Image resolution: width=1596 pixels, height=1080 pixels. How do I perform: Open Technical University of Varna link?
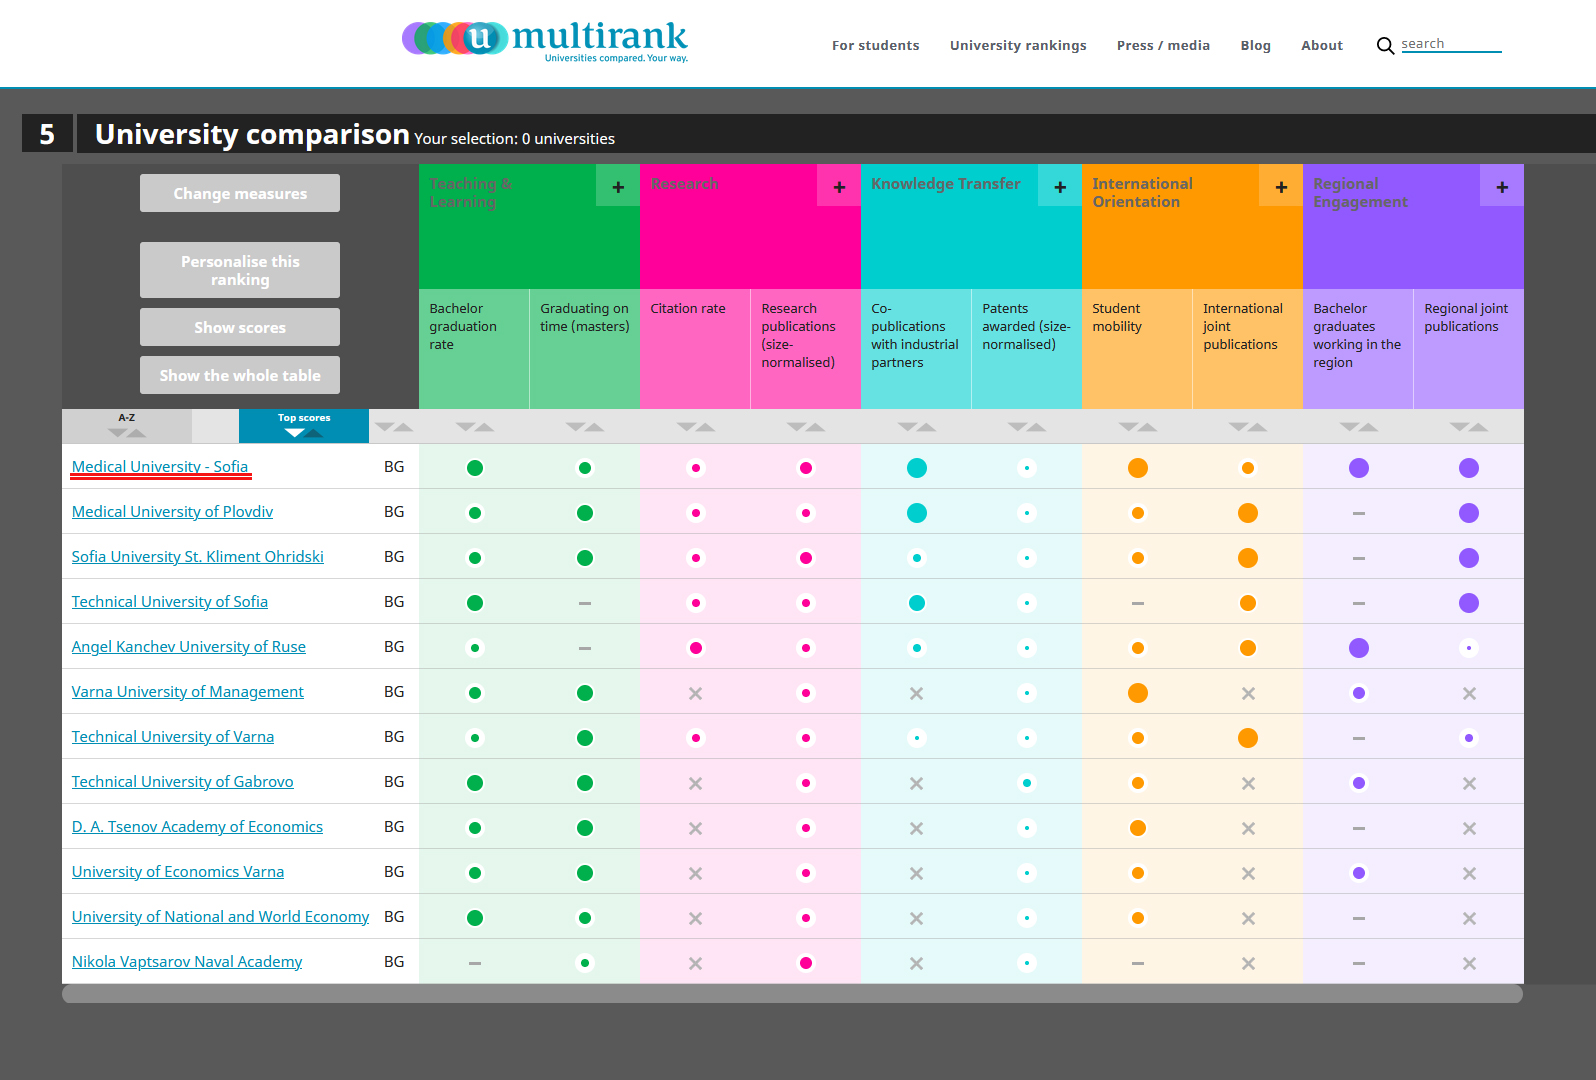(x=173, y=737)
